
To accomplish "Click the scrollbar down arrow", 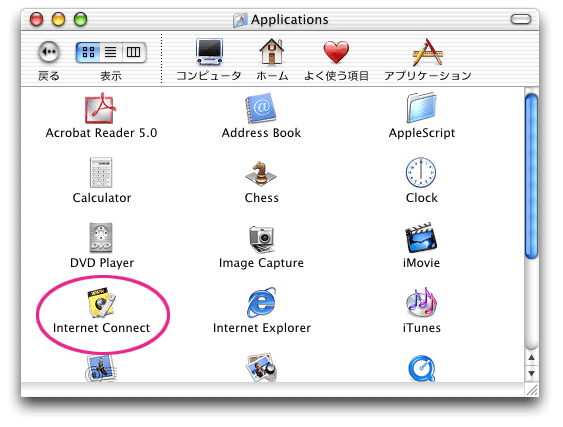I will click(x=531, y=373).
